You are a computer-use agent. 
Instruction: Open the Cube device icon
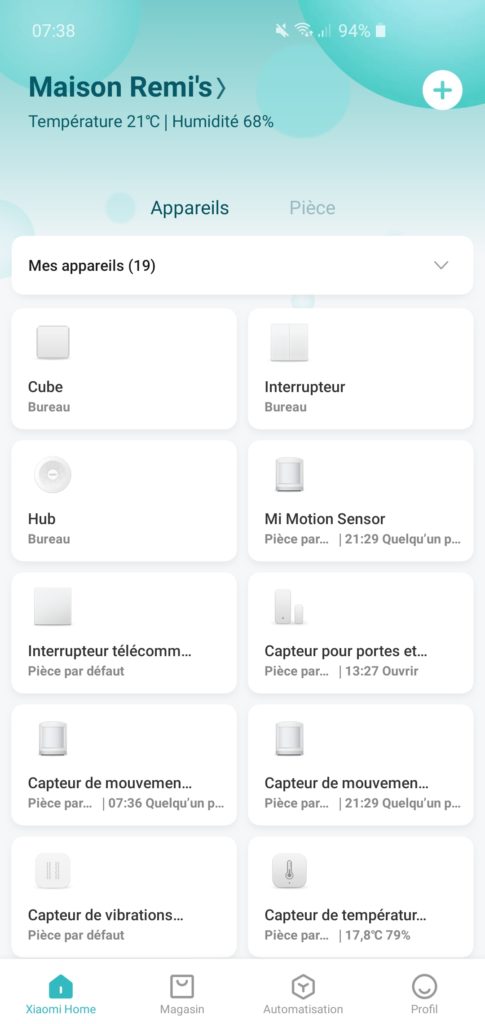53,342
